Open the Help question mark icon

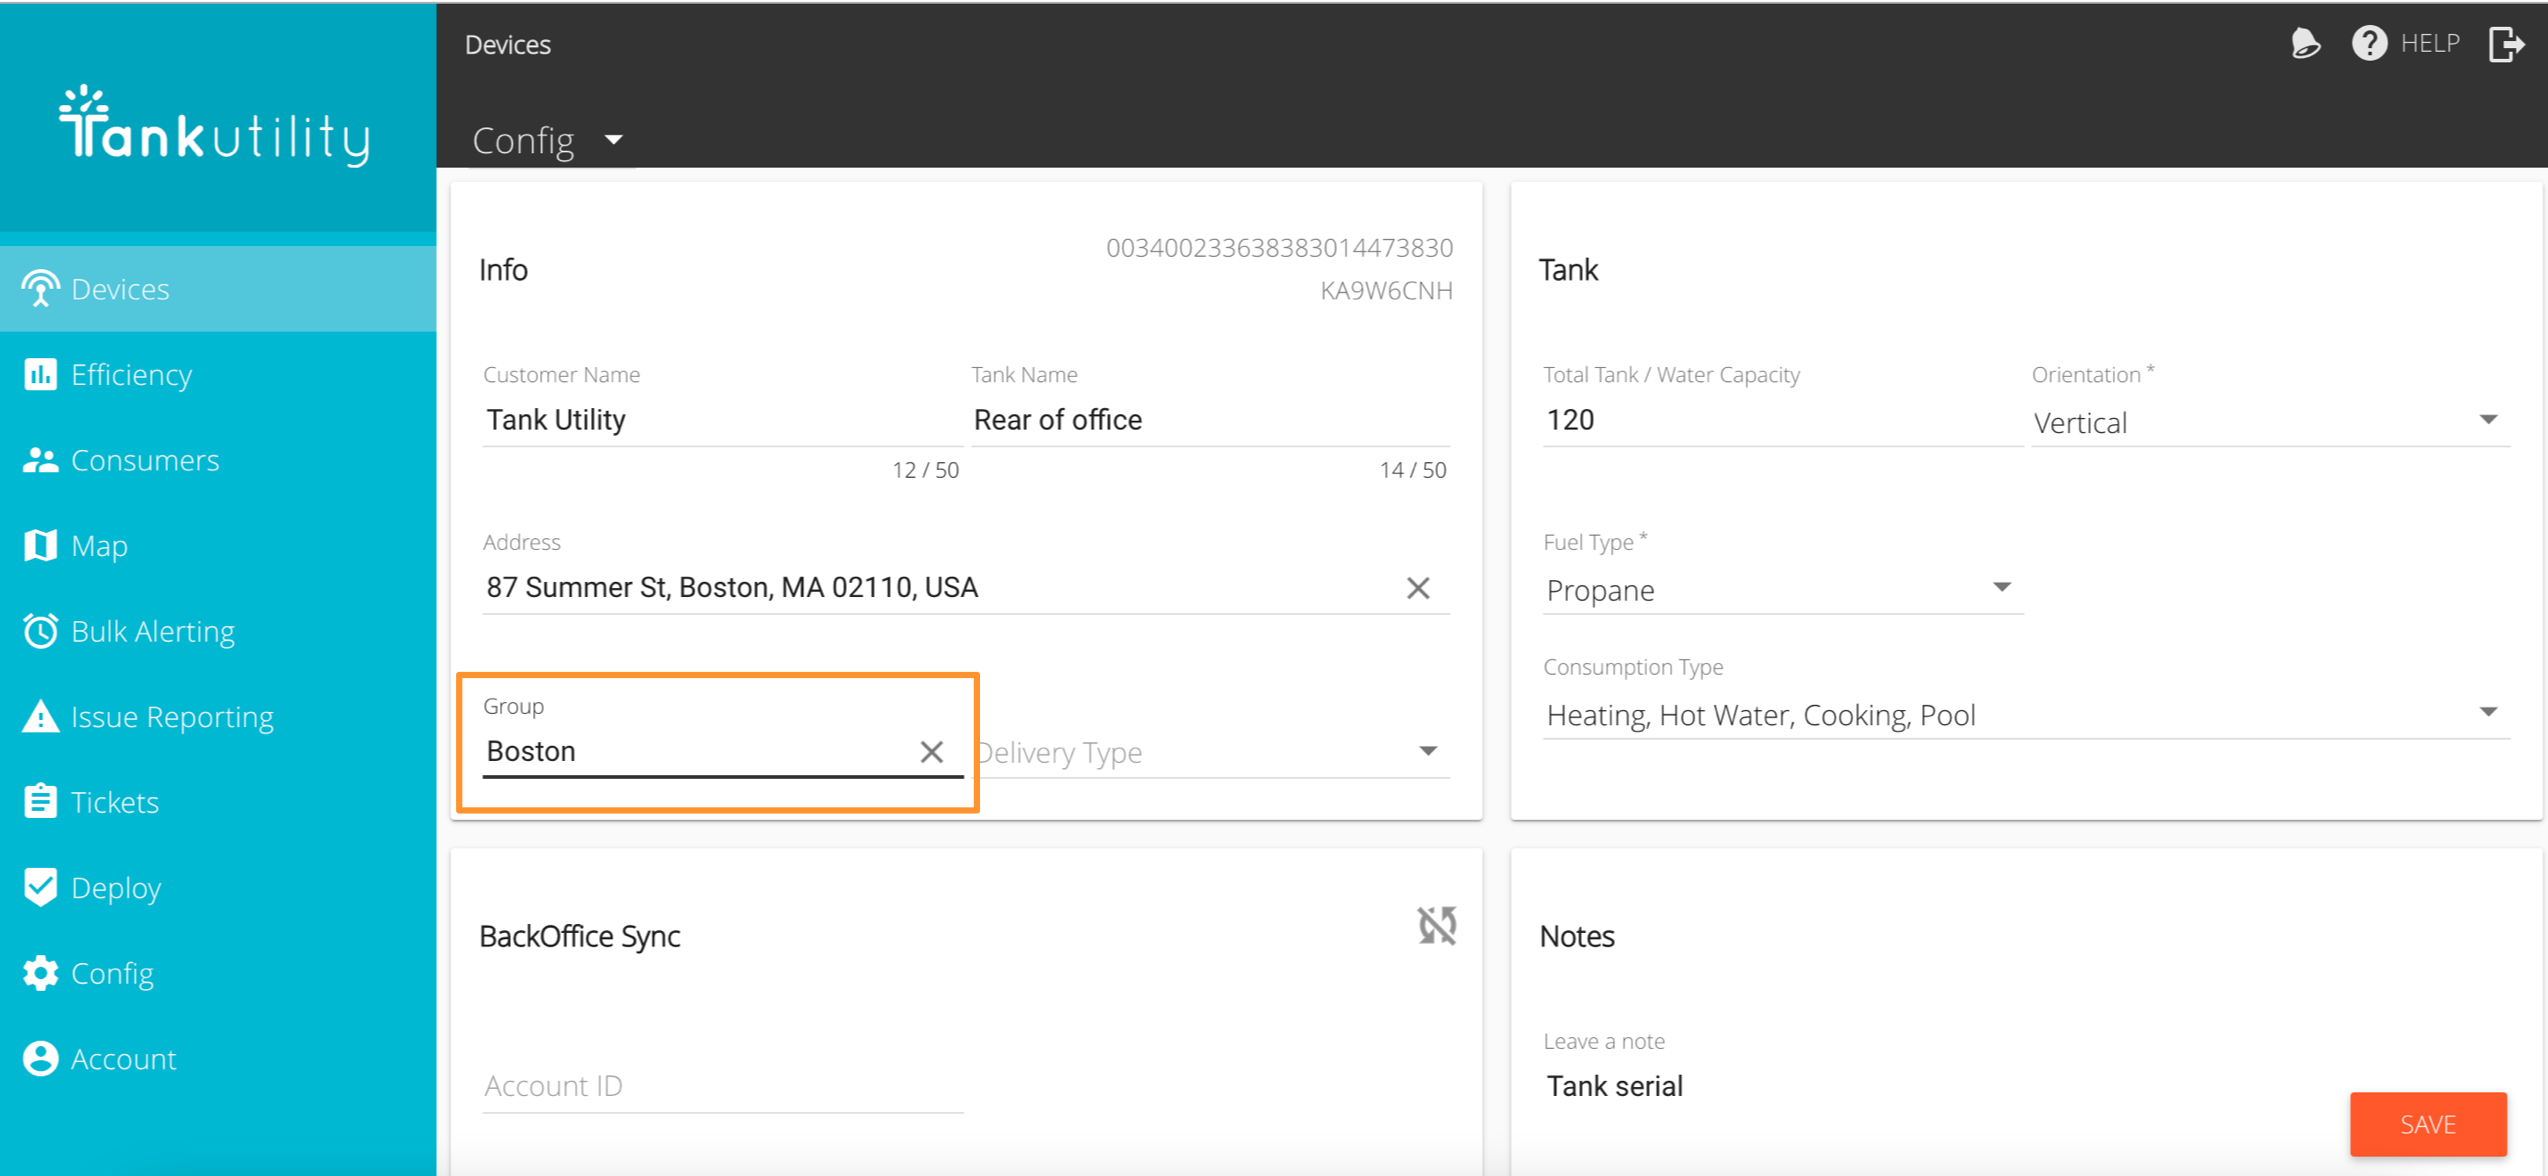pos(2368,44)
